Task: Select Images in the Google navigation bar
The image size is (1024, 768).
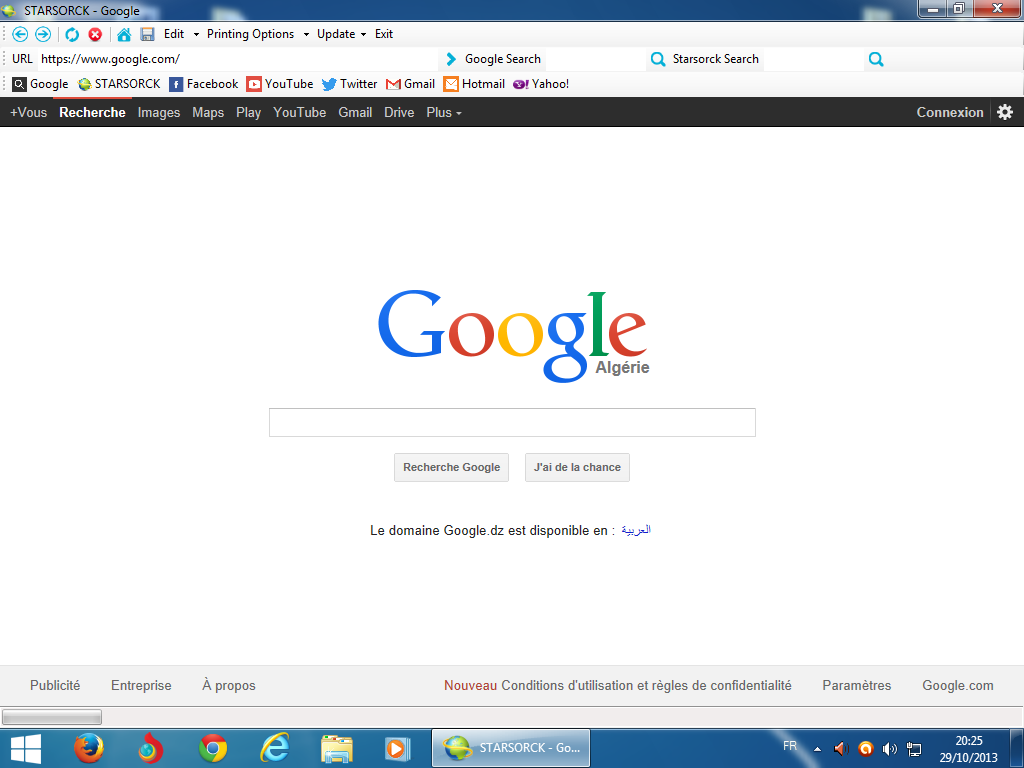Action: tap(159, 112)
